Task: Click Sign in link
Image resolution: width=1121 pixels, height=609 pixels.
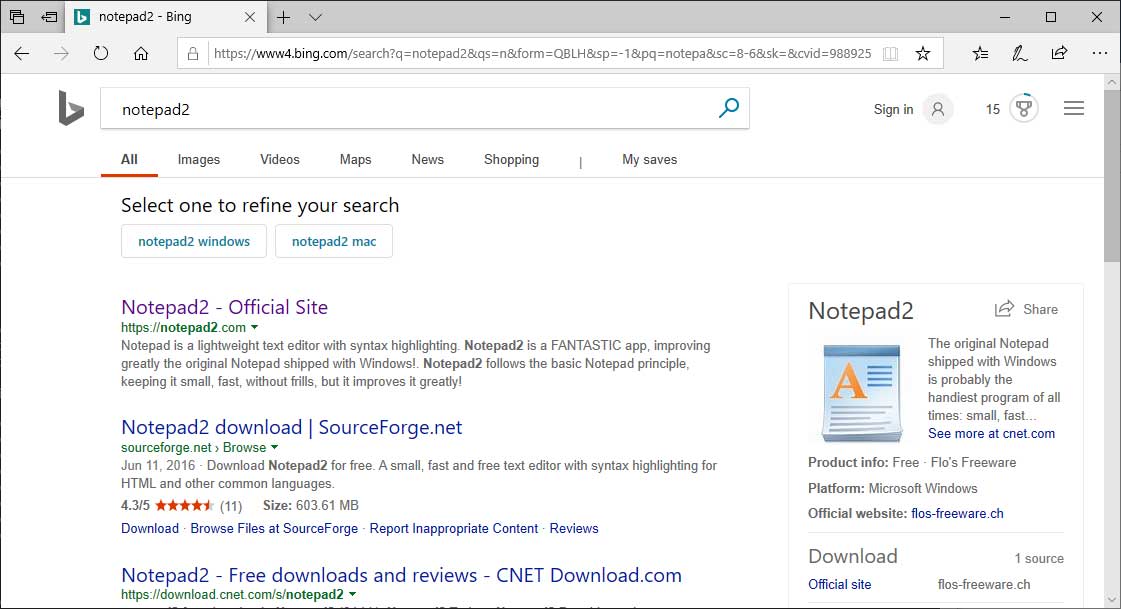Action: (893, 109)
